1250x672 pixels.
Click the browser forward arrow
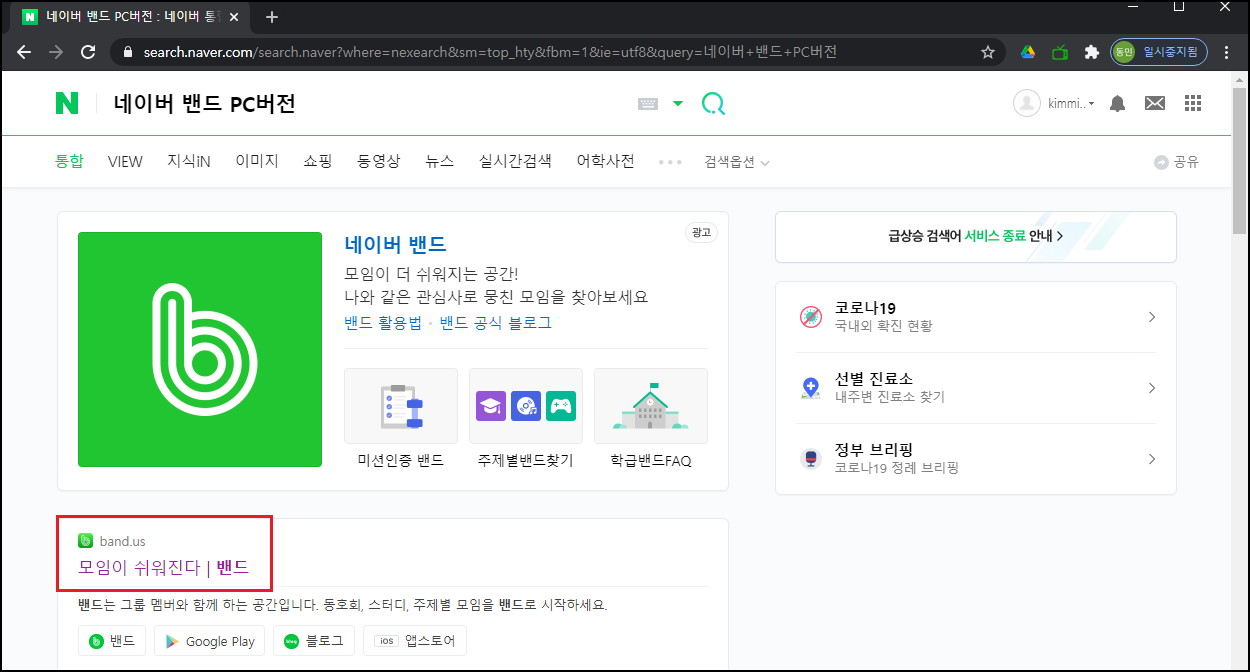click(x=56, y=52)
